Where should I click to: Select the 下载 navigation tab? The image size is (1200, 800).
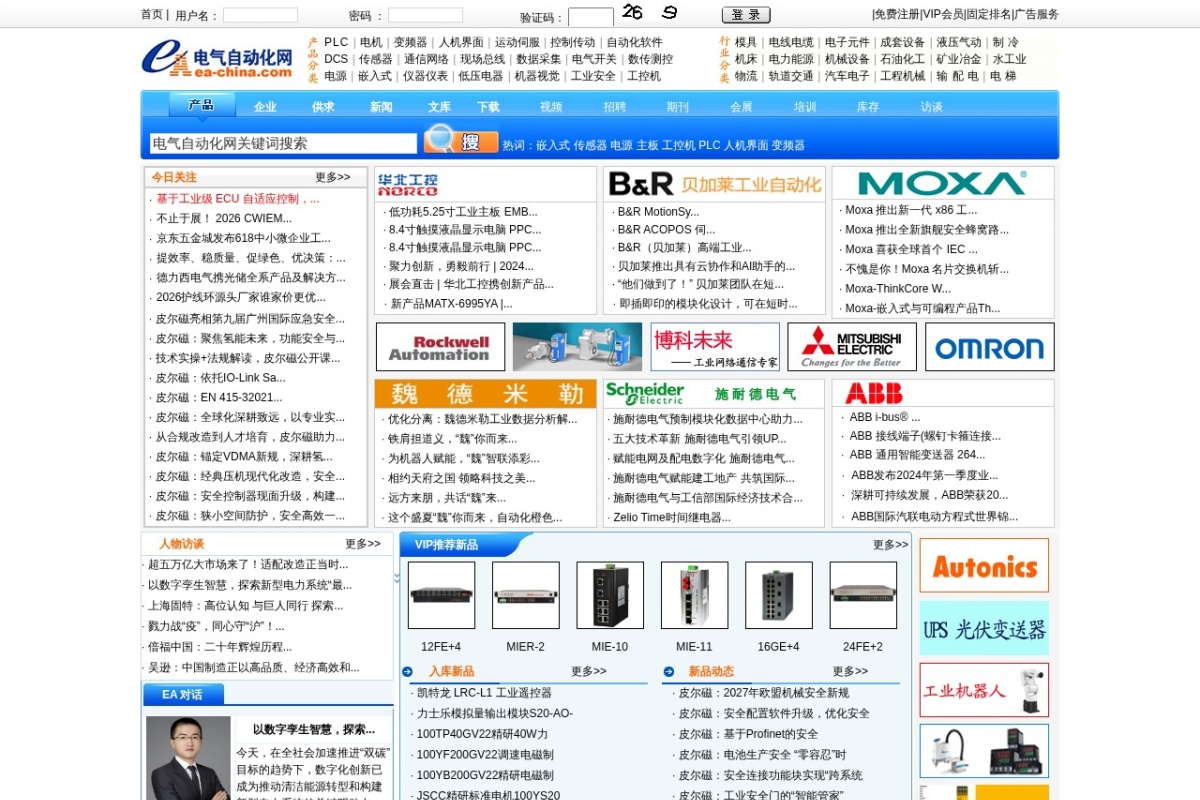(488, 107)
